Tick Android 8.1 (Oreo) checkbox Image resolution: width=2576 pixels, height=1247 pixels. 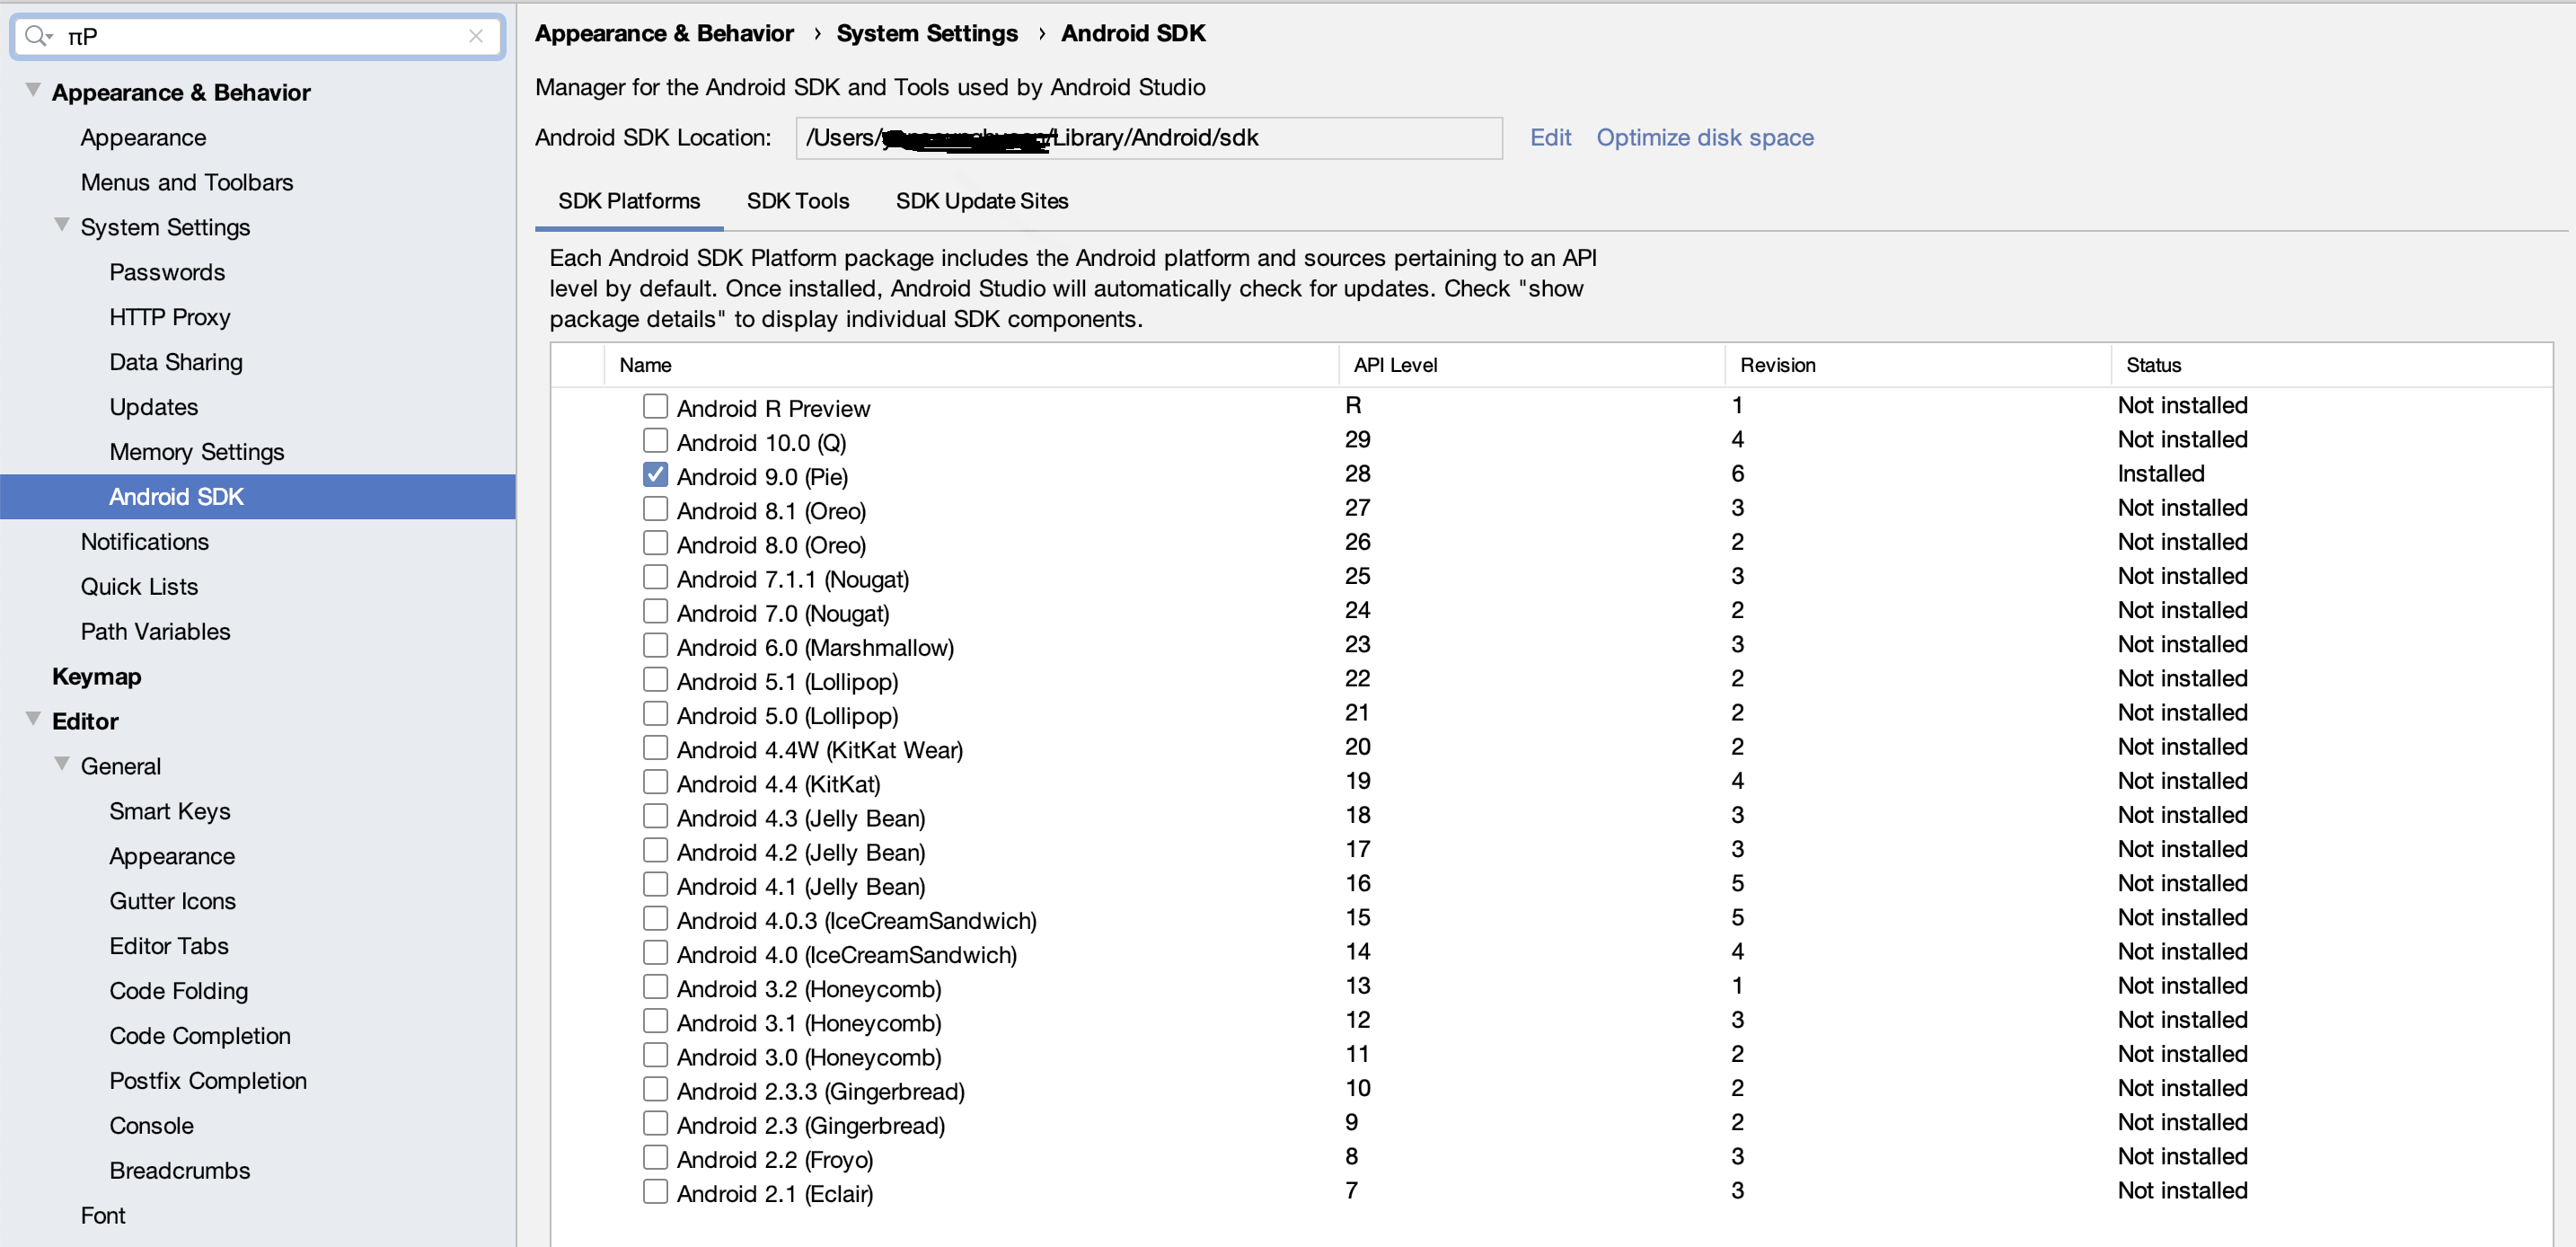pos(655,509)
